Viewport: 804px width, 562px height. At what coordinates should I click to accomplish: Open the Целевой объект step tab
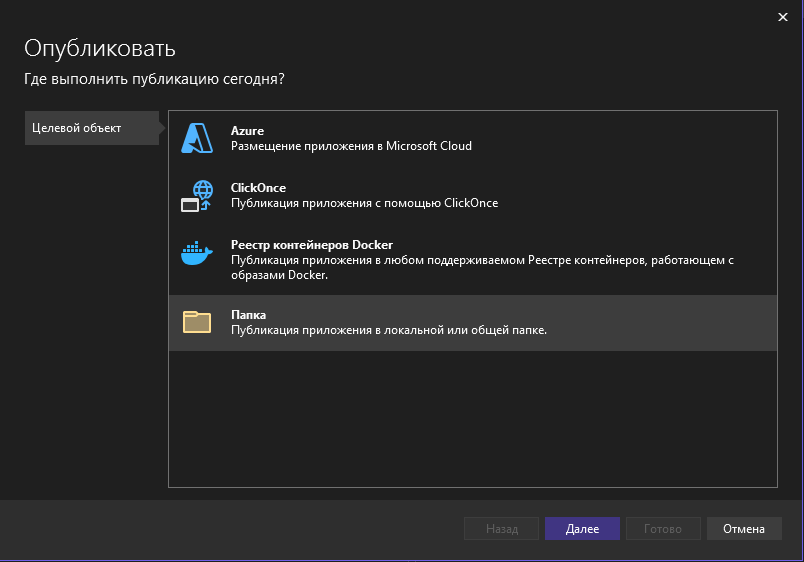90,128
